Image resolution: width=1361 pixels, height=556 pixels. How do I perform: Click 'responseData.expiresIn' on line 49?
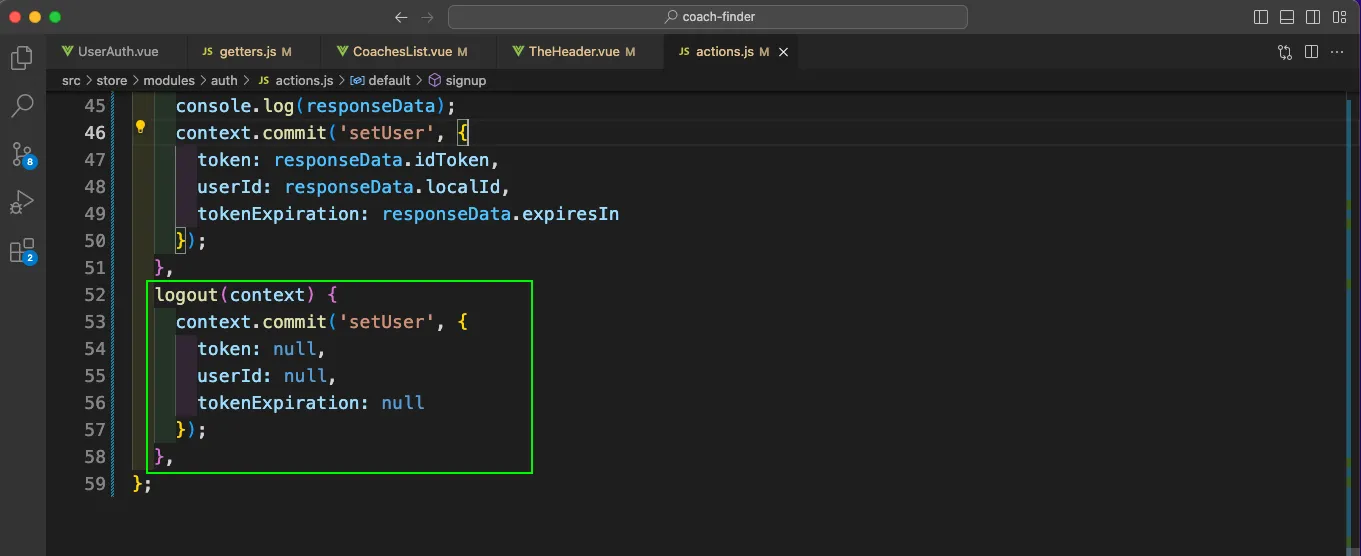pos(501,214)
